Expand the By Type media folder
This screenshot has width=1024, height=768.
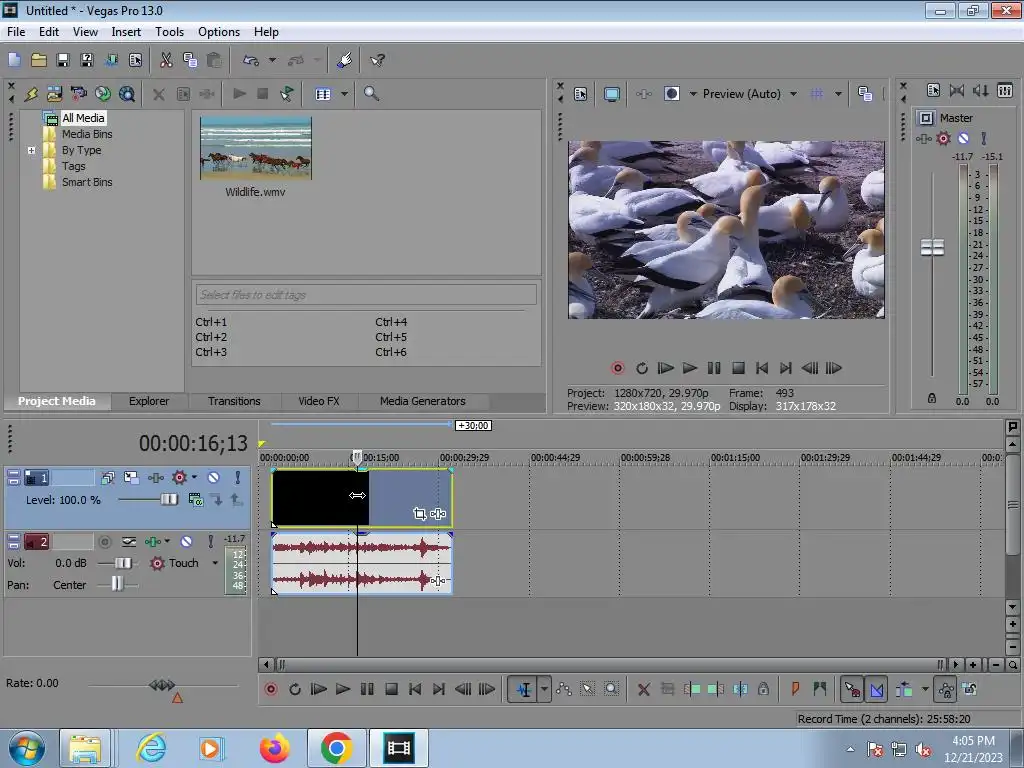point(32,151)
